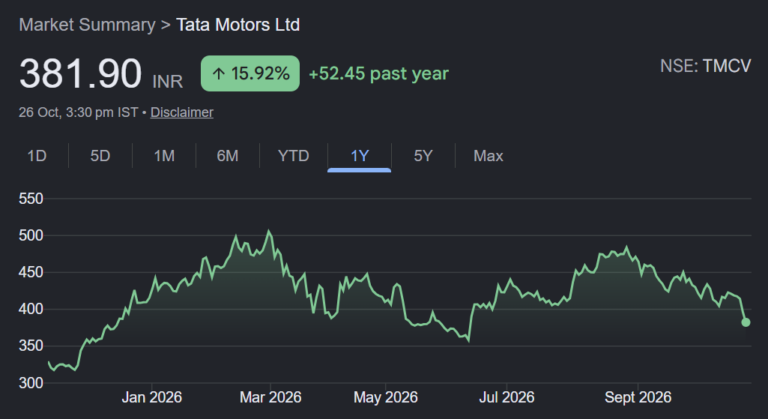The image size is (768, 419).
Task: Click the May 2026 axis label
Action: pyautogui.click(x=385, y=397)
